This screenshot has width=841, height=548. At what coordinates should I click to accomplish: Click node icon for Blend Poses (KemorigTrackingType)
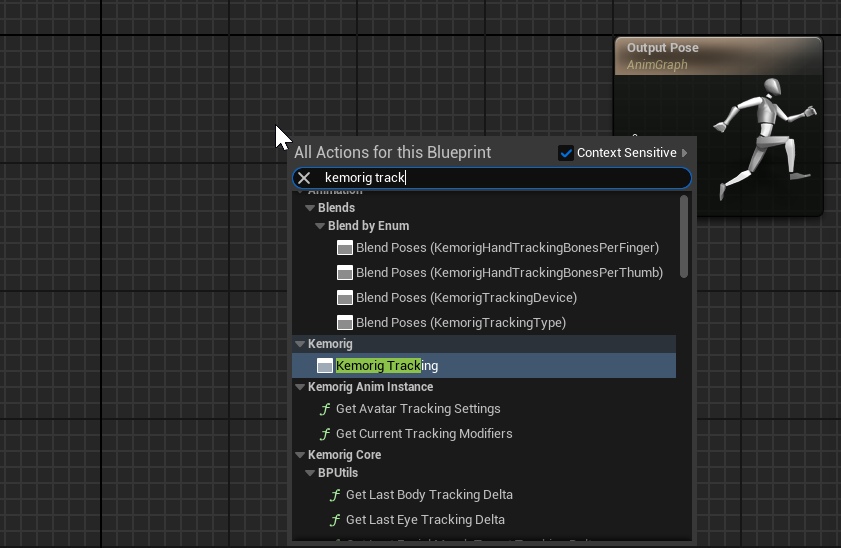tap(345, 323)
